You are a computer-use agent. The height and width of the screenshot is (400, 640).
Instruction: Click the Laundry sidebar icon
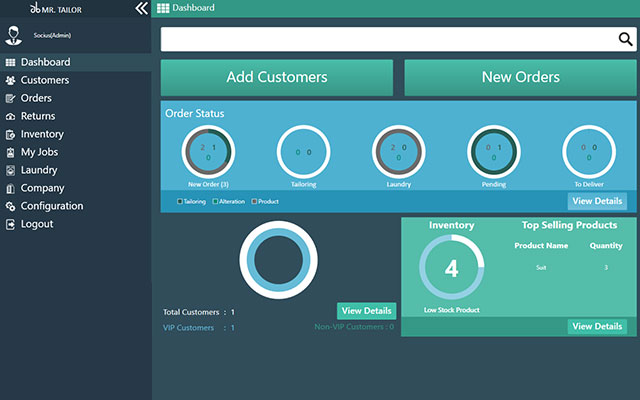11,170
